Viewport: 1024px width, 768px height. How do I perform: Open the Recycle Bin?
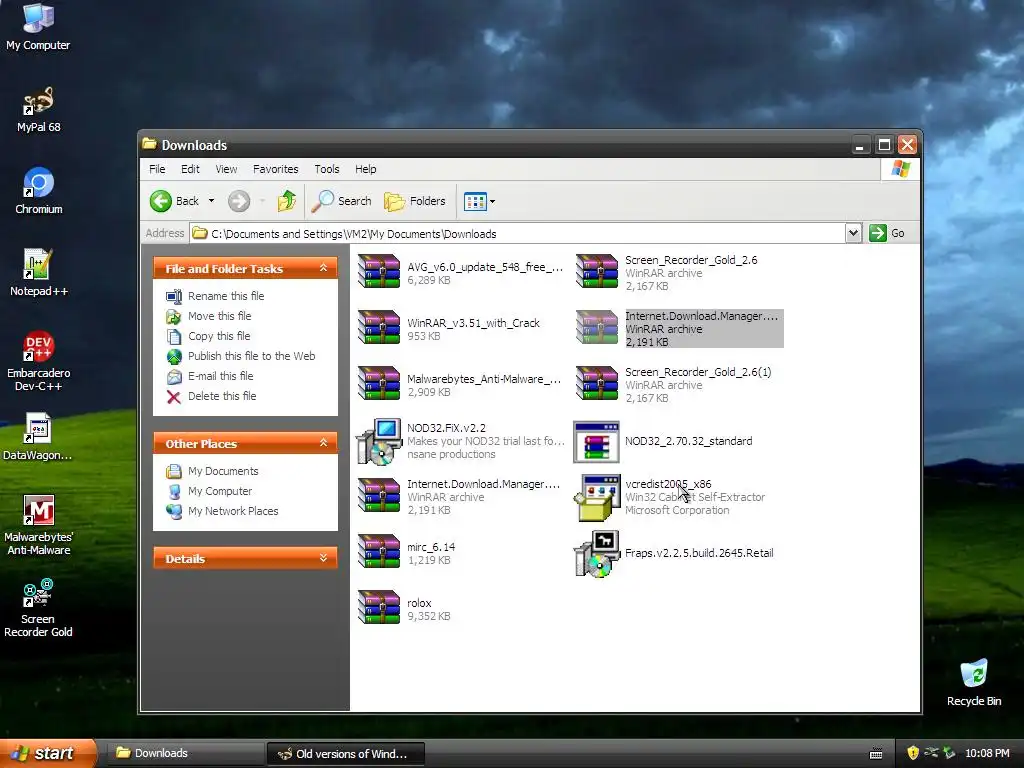pyautogui.click(x=974, y=682)
